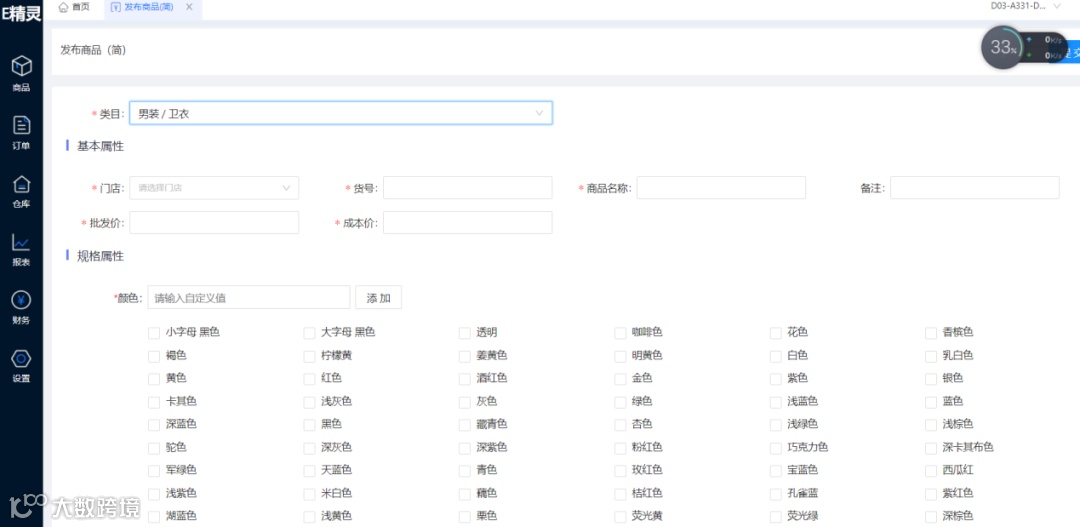Check the 柠檬黄 checkbox

tap(309, 356)
